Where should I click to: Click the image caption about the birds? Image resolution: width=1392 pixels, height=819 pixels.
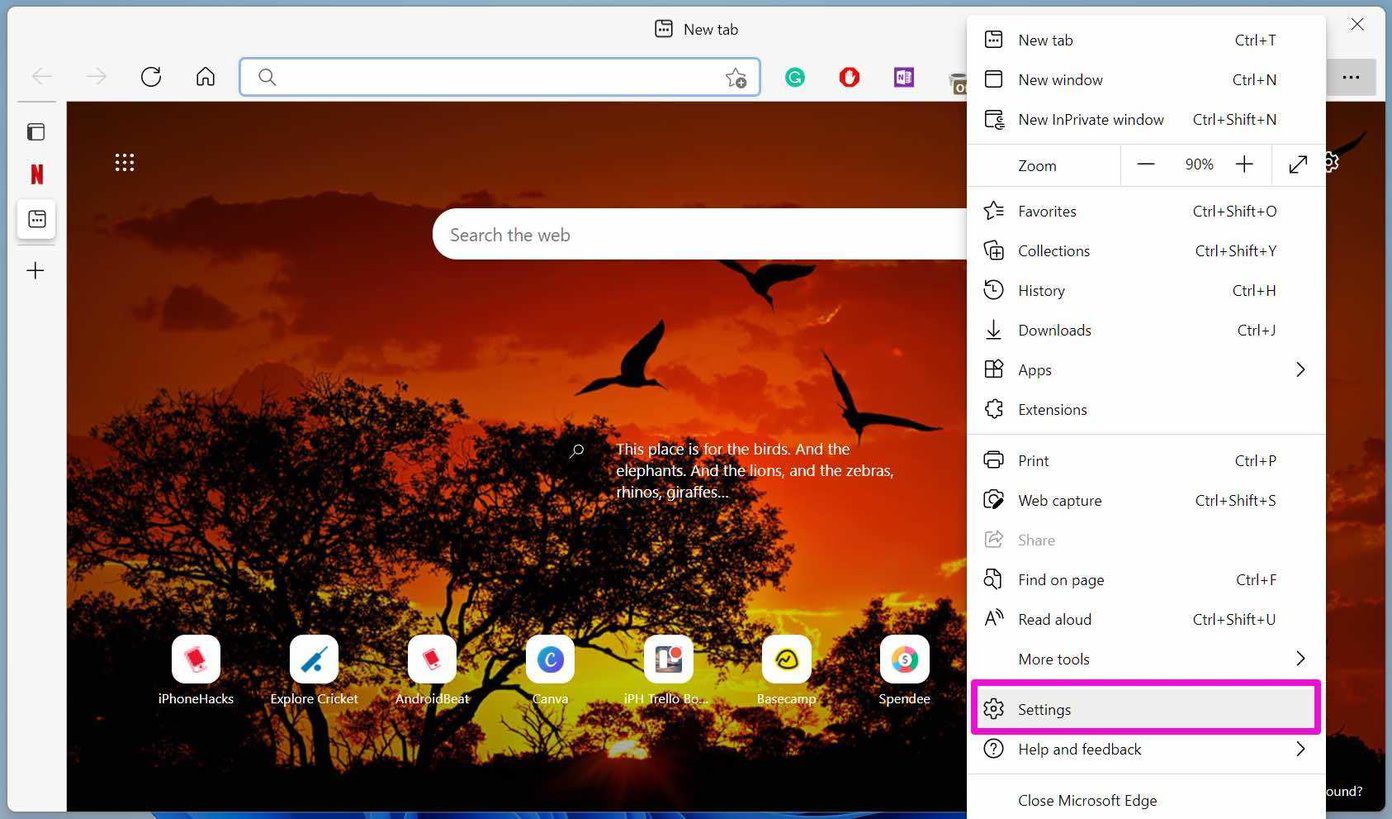[x=755, y=470]
